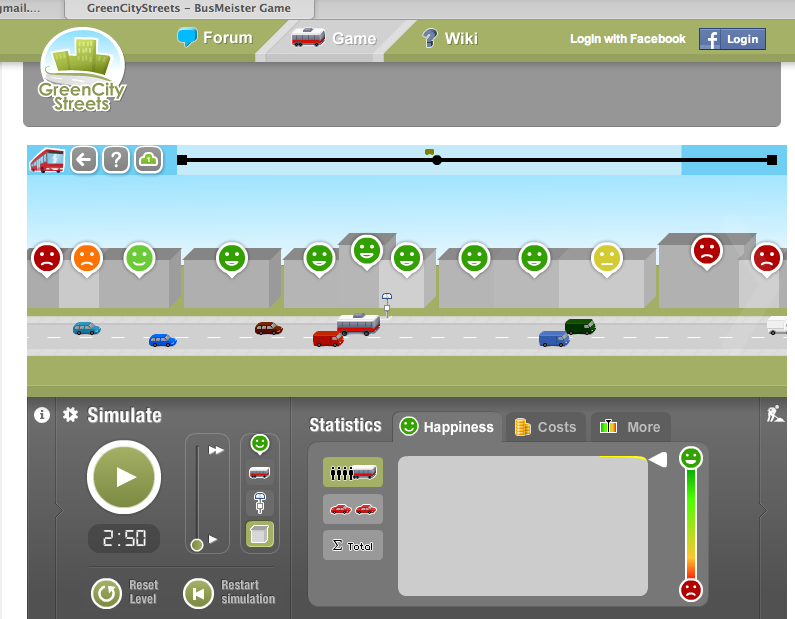Click the teal car on the road
Viewport: 795px width, 619px height.
(87, 329)
